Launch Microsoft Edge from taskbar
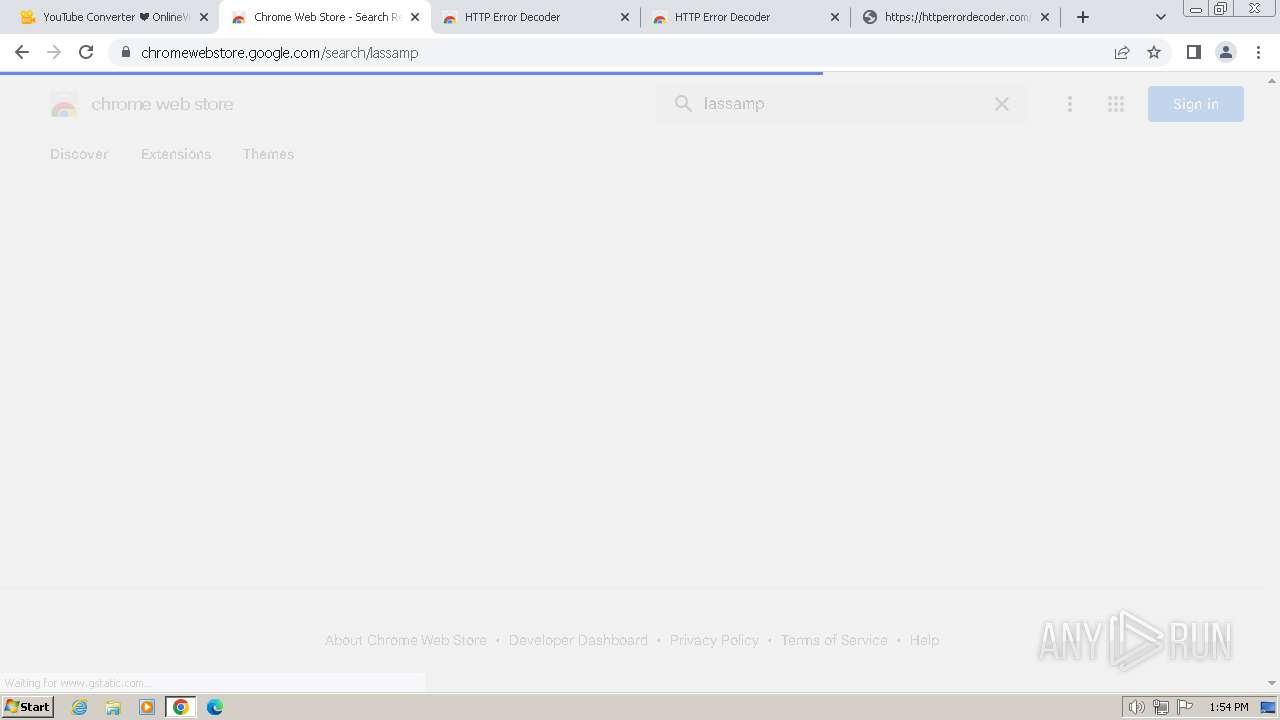This screenshot has width=1280, height=720. (x=215, y=707)
